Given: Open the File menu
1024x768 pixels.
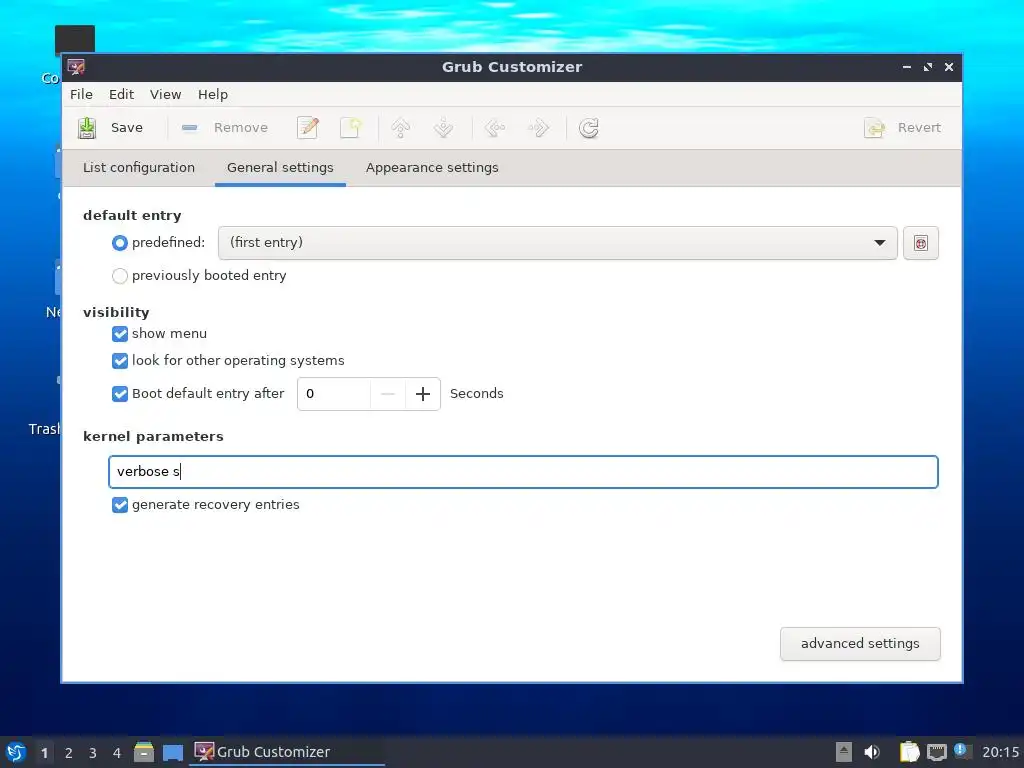Looking at the screenshot, I should point(81,95).
